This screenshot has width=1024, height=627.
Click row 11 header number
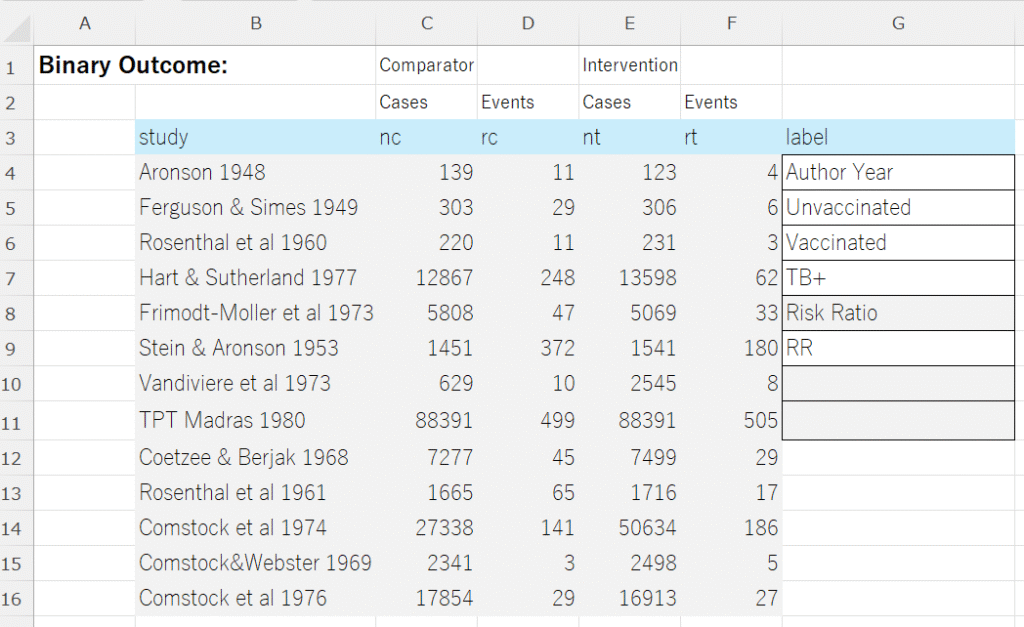11,421
